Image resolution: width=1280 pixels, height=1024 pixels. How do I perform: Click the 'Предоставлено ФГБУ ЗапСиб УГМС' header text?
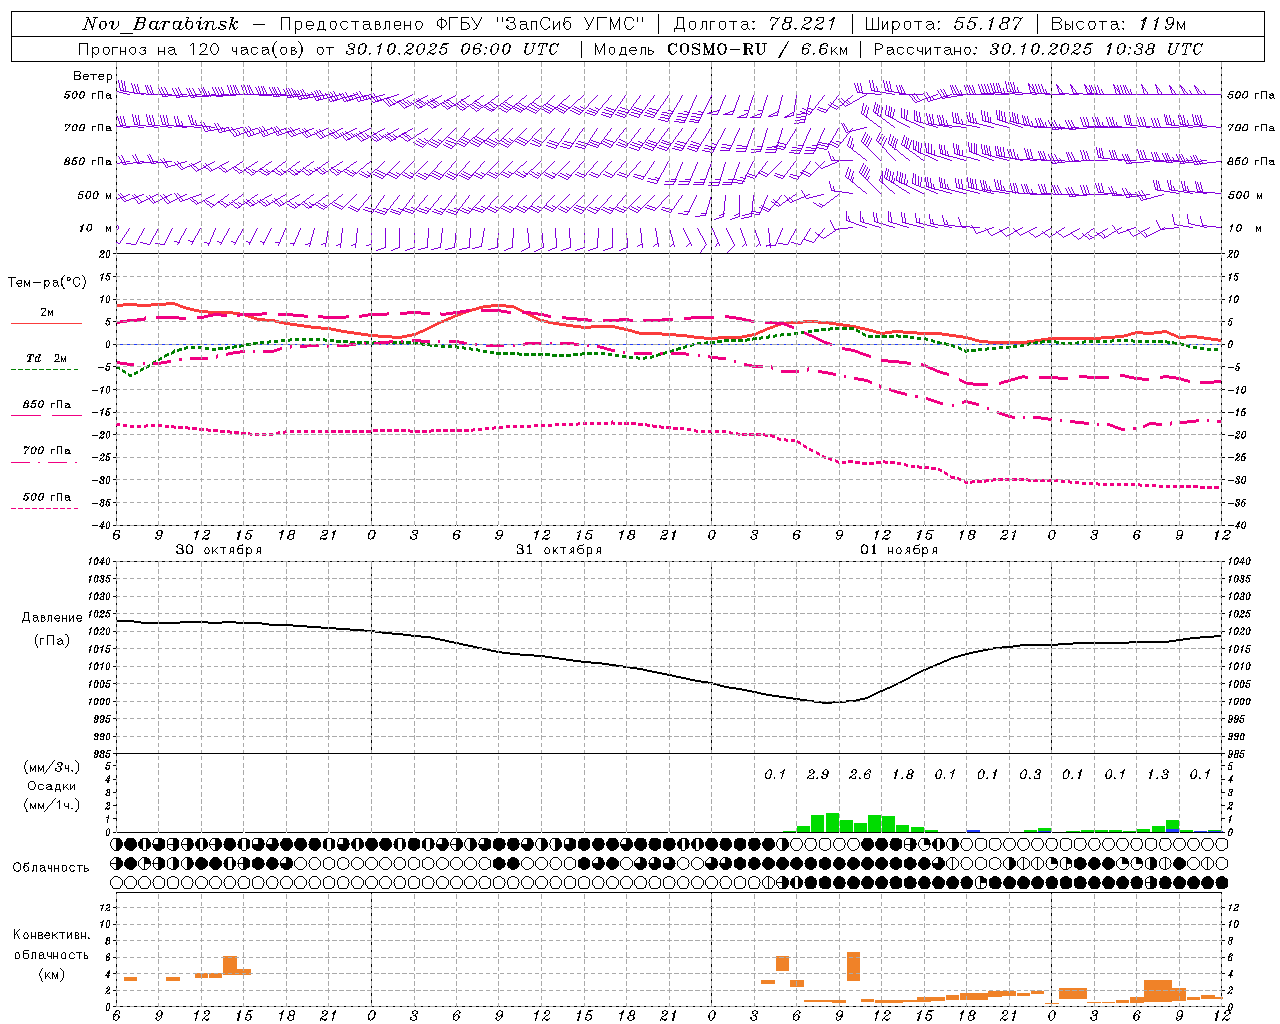(463, 24)
